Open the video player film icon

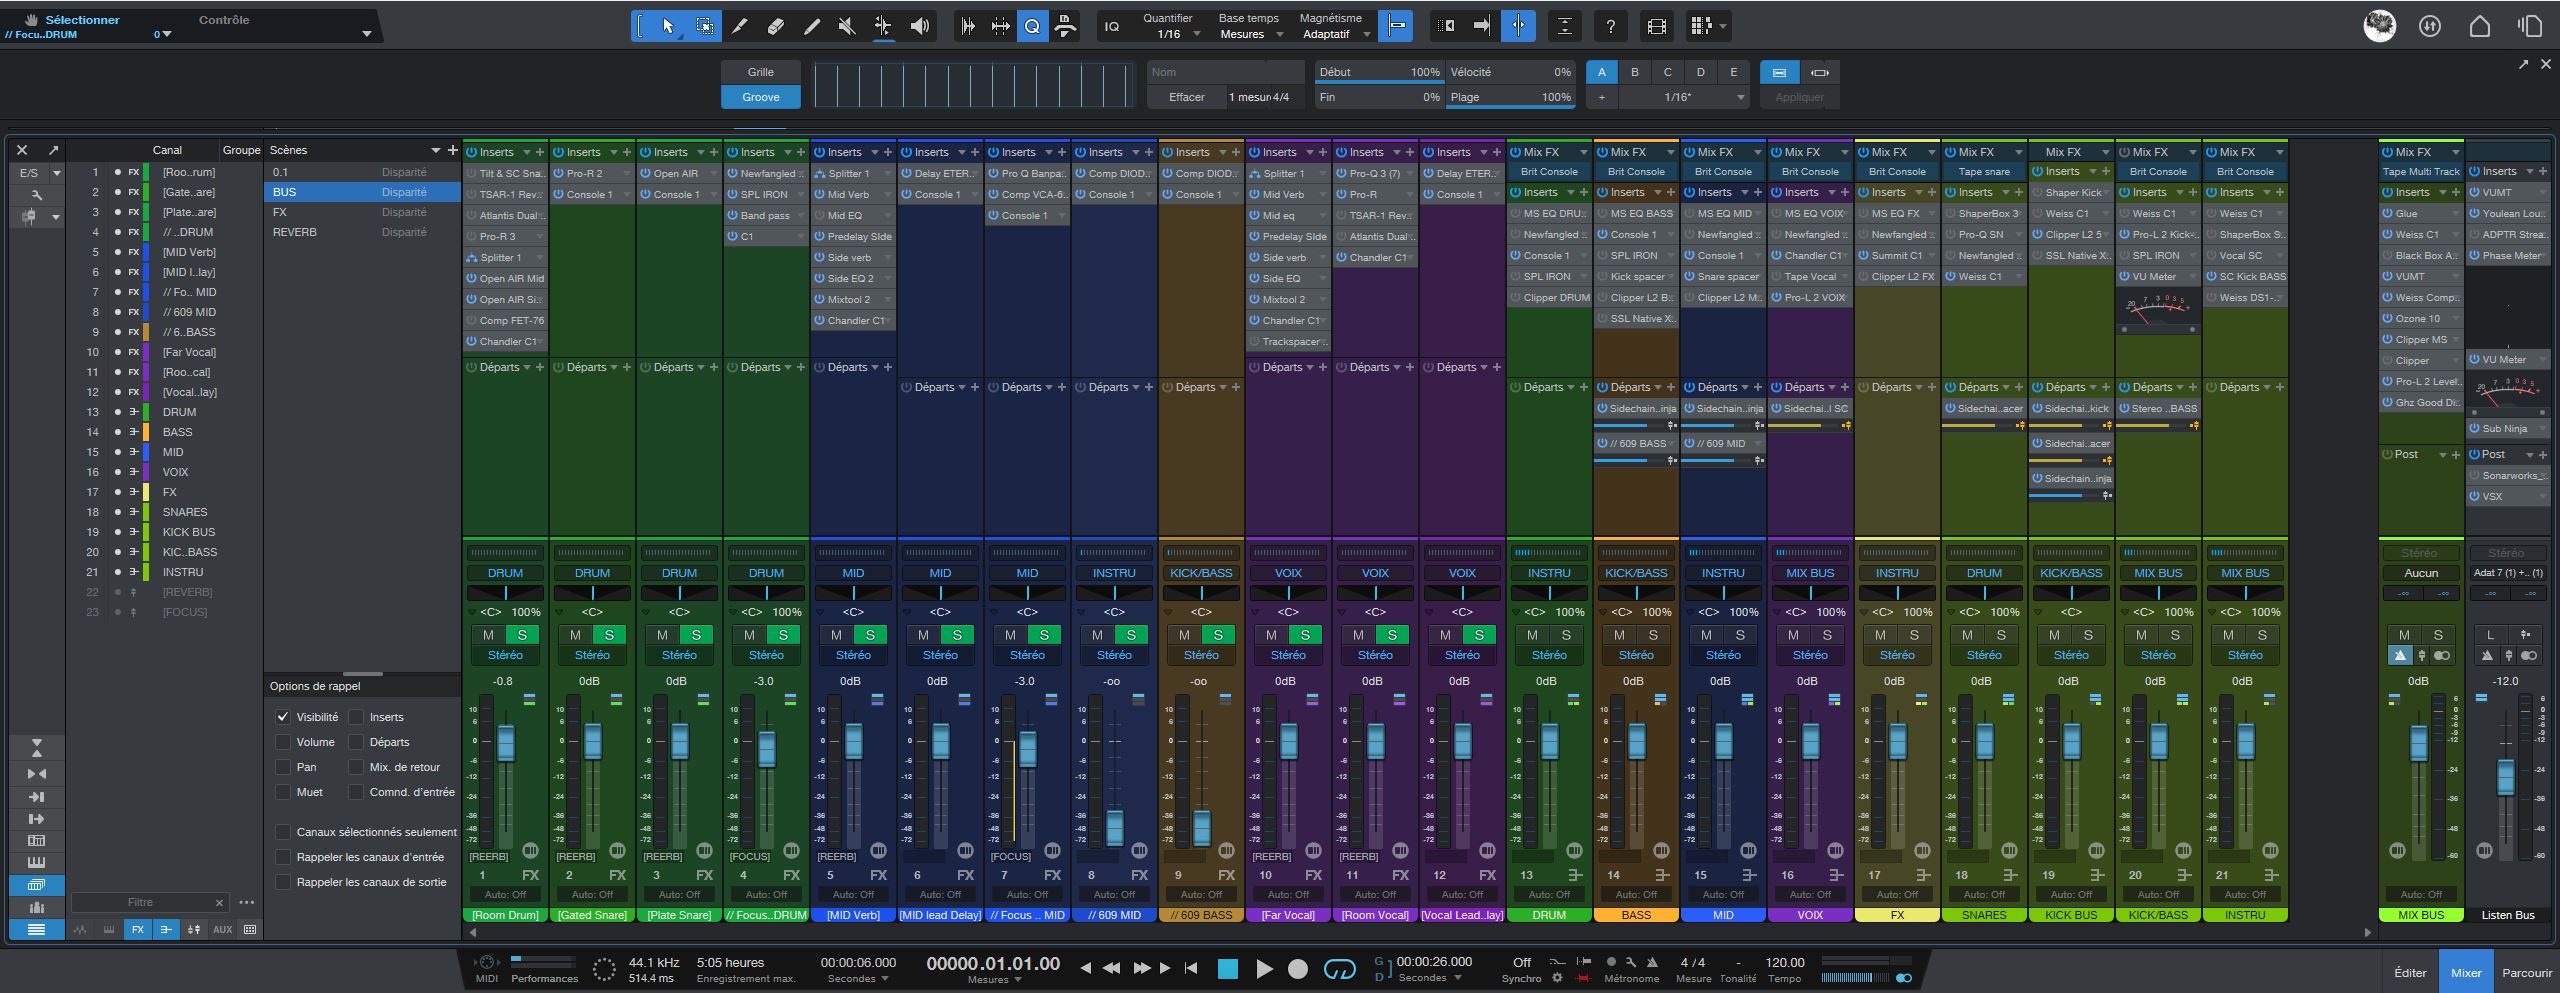(x=1656, y=26)
